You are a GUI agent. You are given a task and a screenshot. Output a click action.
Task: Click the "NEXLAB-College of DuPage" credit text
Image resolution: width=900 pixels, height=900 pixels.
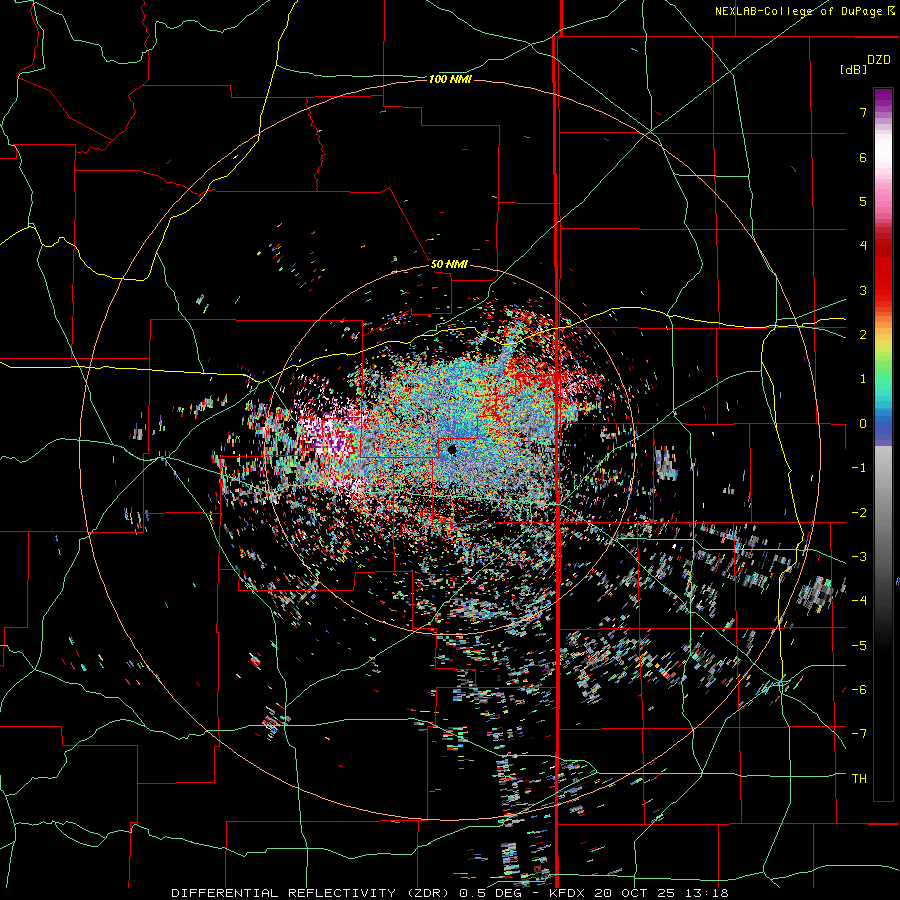pos(798,11)
